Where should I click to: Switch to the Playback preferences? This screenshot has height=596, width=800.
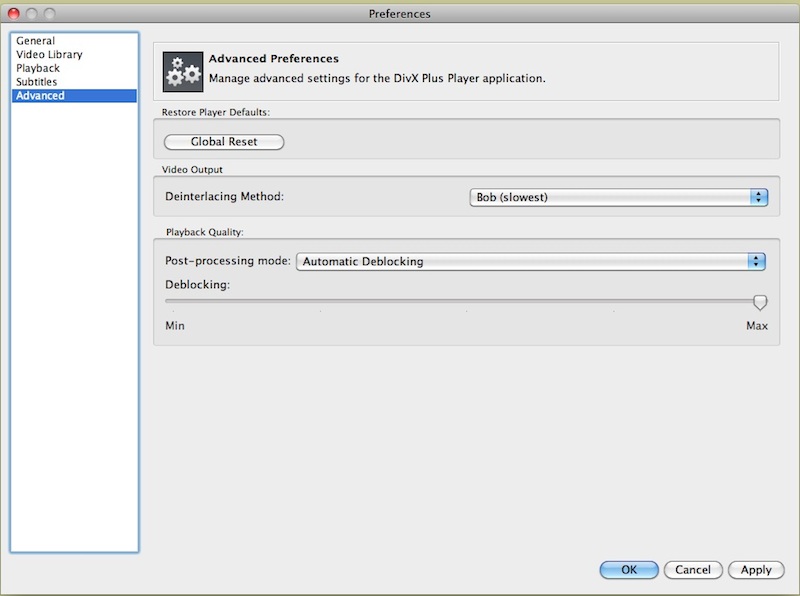pos(38,68)
